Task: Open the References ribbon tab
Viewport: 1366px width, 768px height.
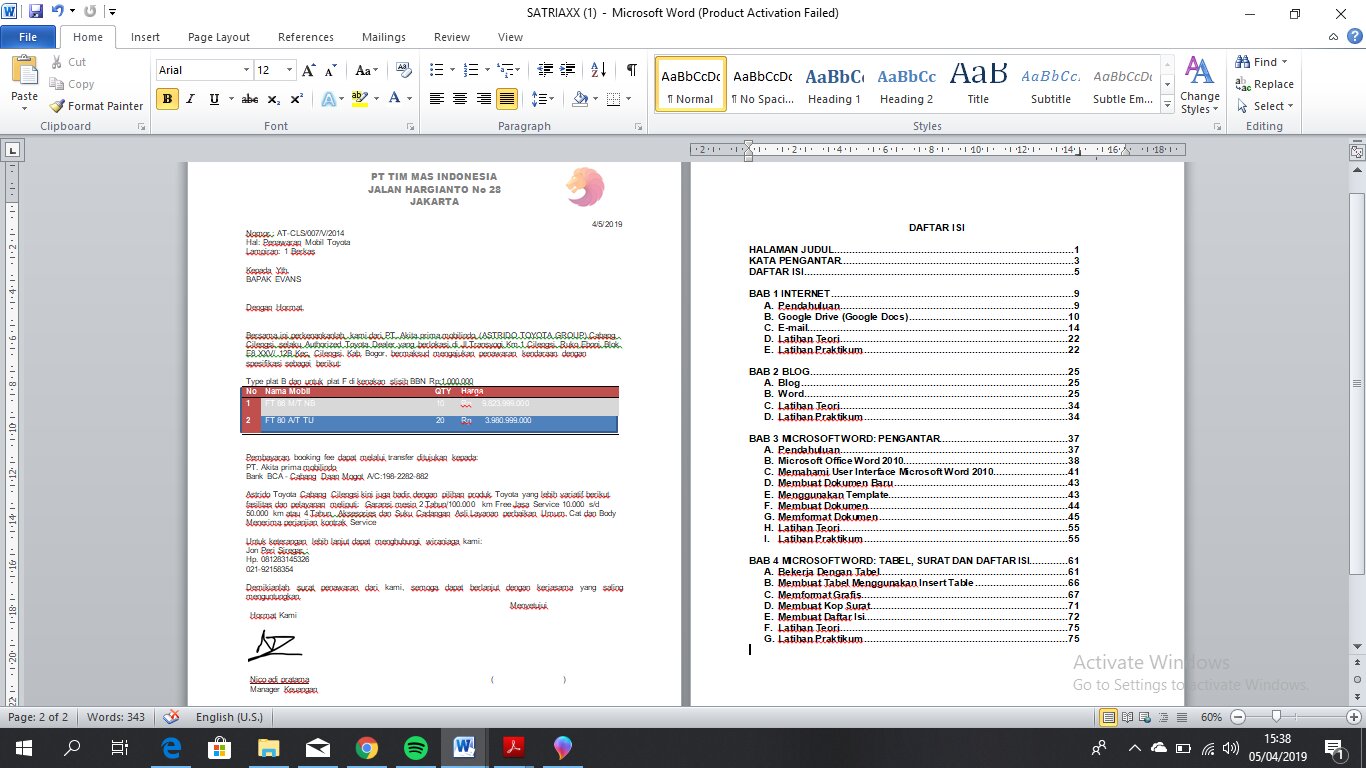Action: coord(305,37)
